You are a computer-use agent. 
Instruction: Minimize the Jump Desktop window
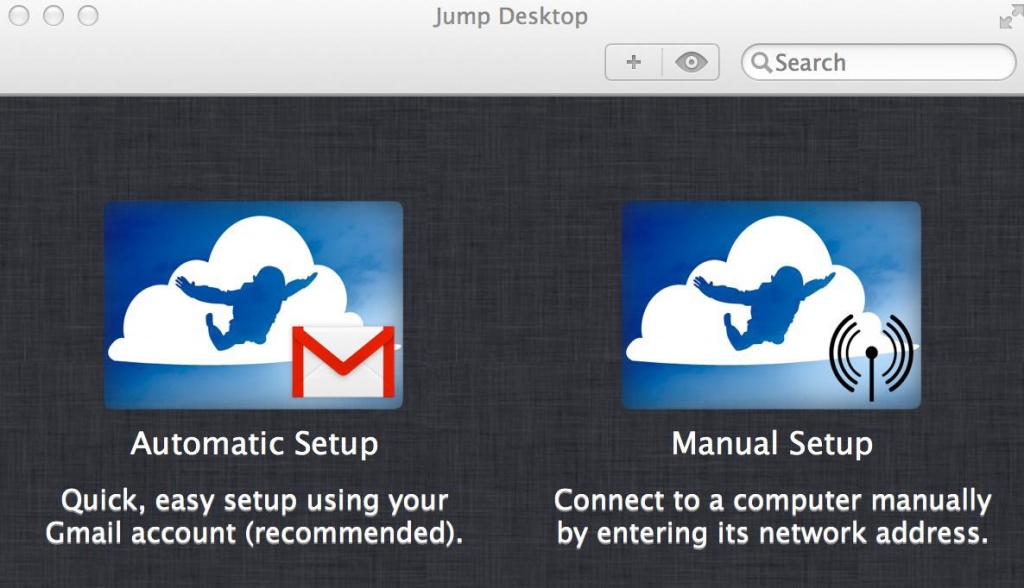pos(54,16)
